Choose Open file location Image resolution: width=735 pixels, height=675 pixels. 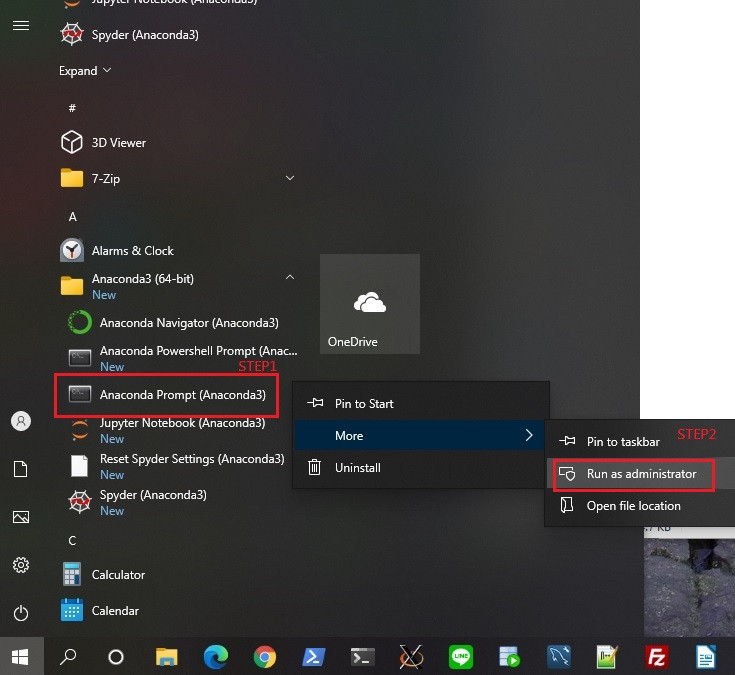click(640, 506)
